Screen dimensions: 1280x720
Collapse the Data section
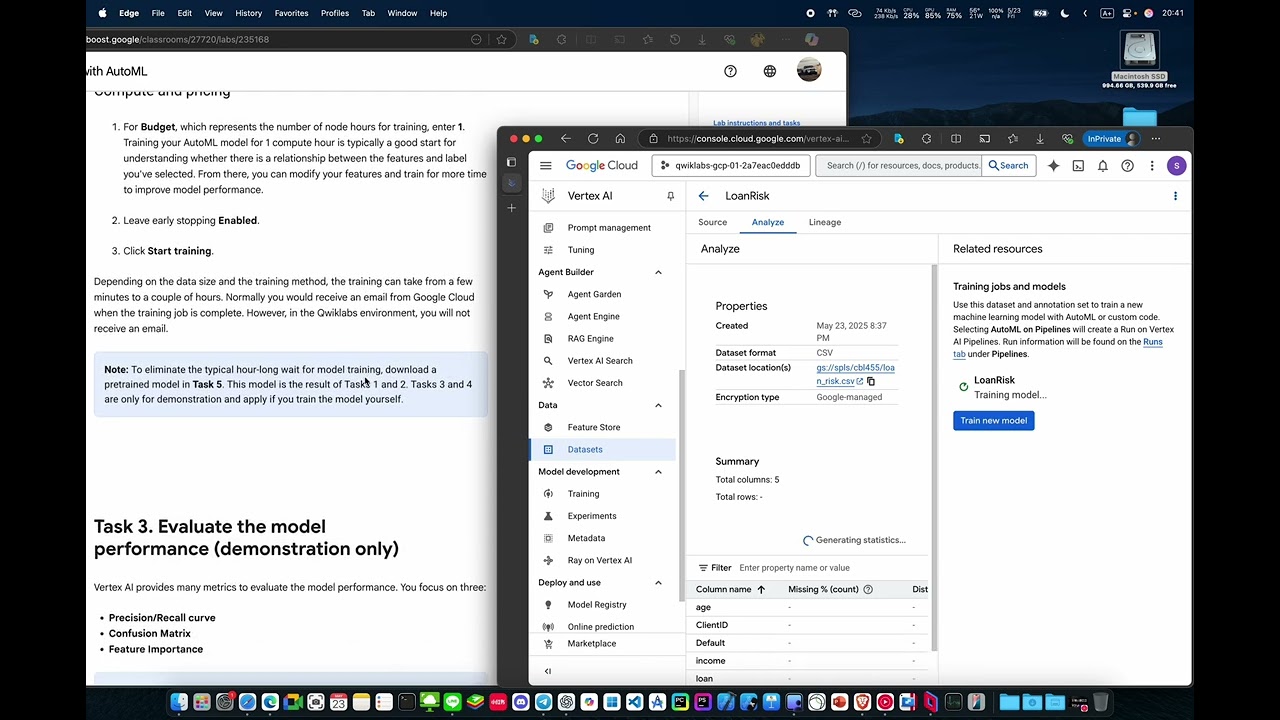pos(658,405)
